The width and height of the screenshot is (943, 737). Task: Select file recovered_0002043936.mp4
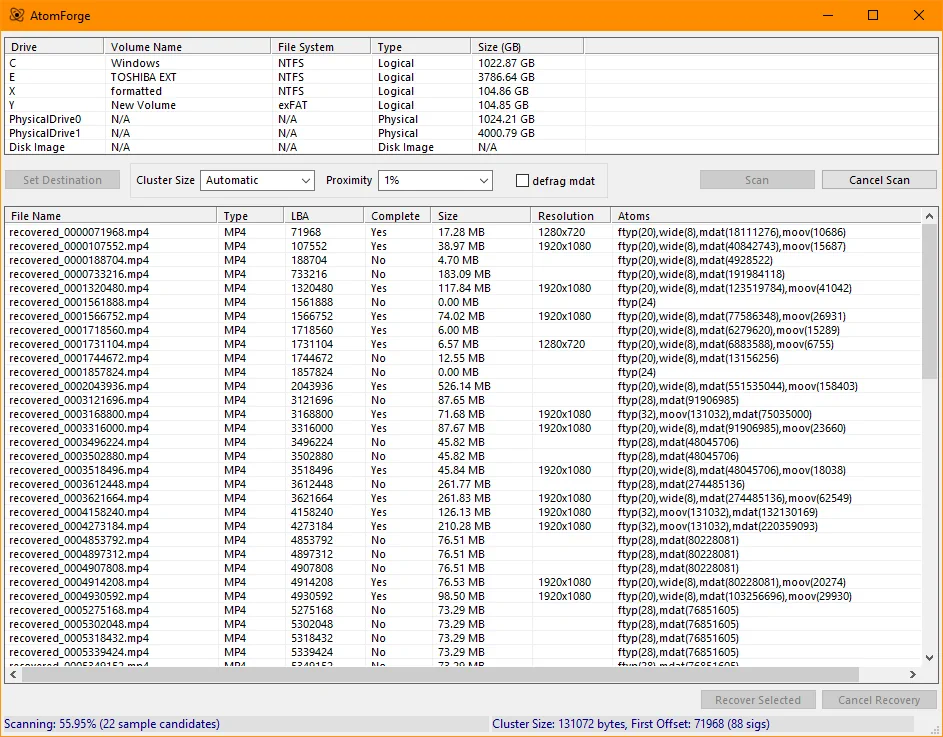pyautogui.click(x=79, y=386)
